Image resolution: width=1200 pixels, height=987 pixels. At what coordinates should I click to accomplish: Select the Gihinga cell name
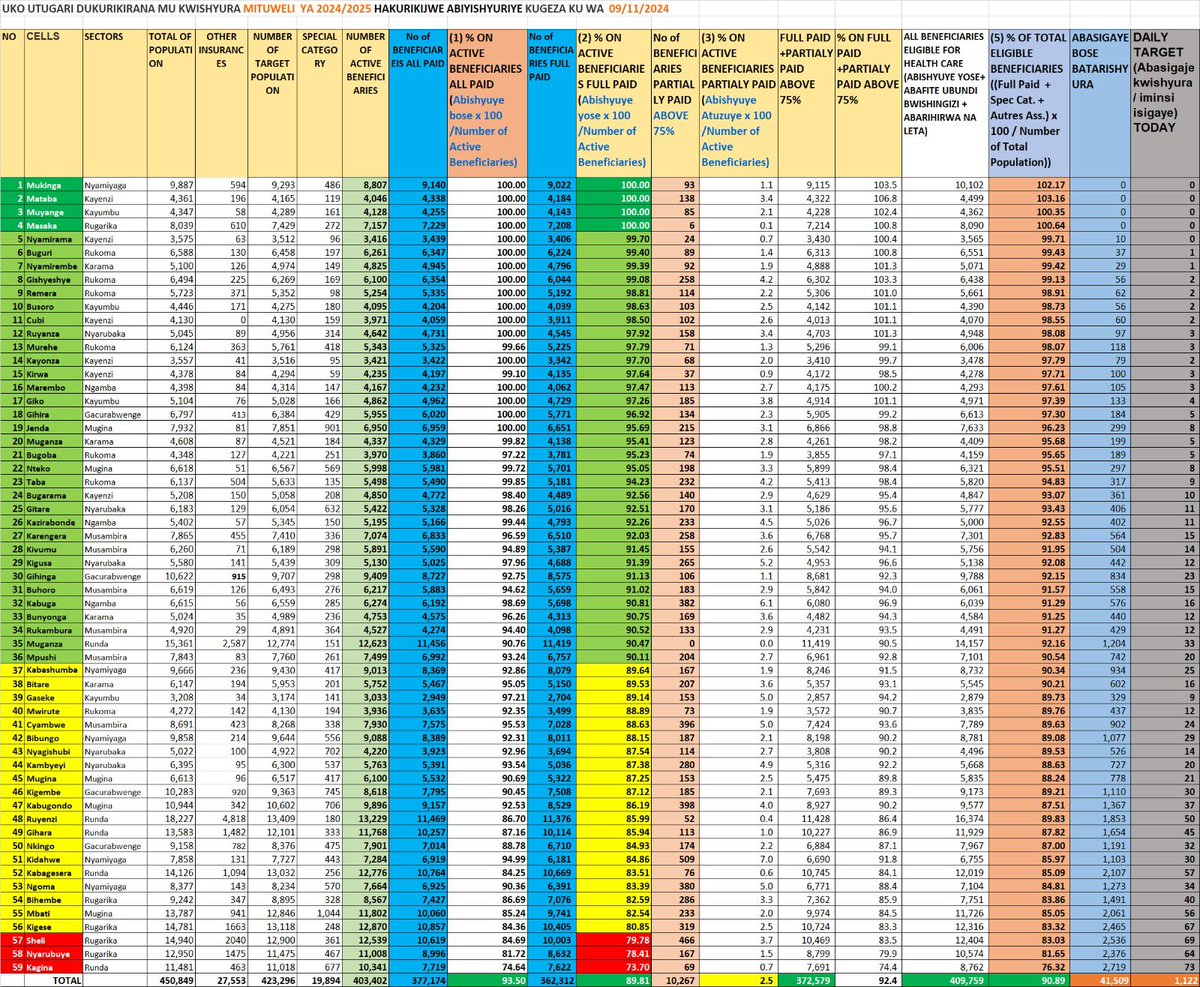43,577
